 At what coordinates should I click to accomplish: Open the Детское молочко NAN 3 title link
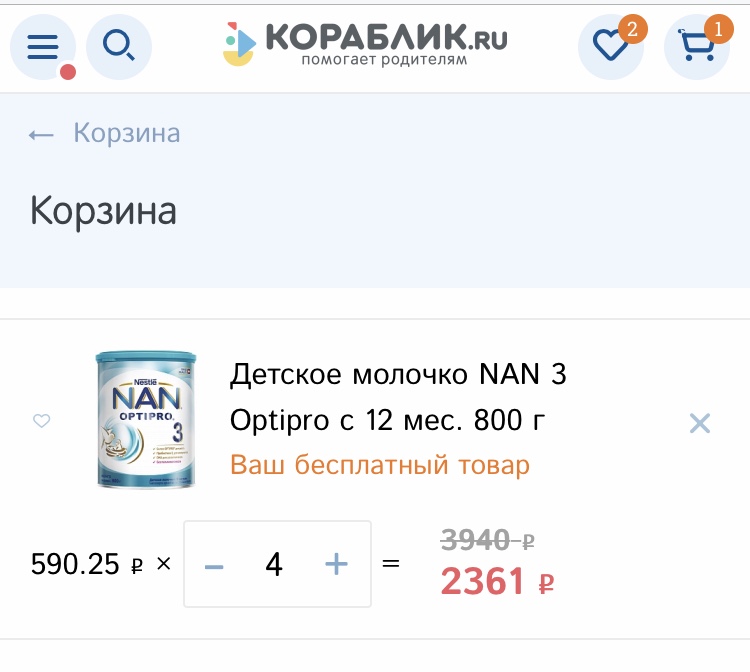tap(398, 398)
